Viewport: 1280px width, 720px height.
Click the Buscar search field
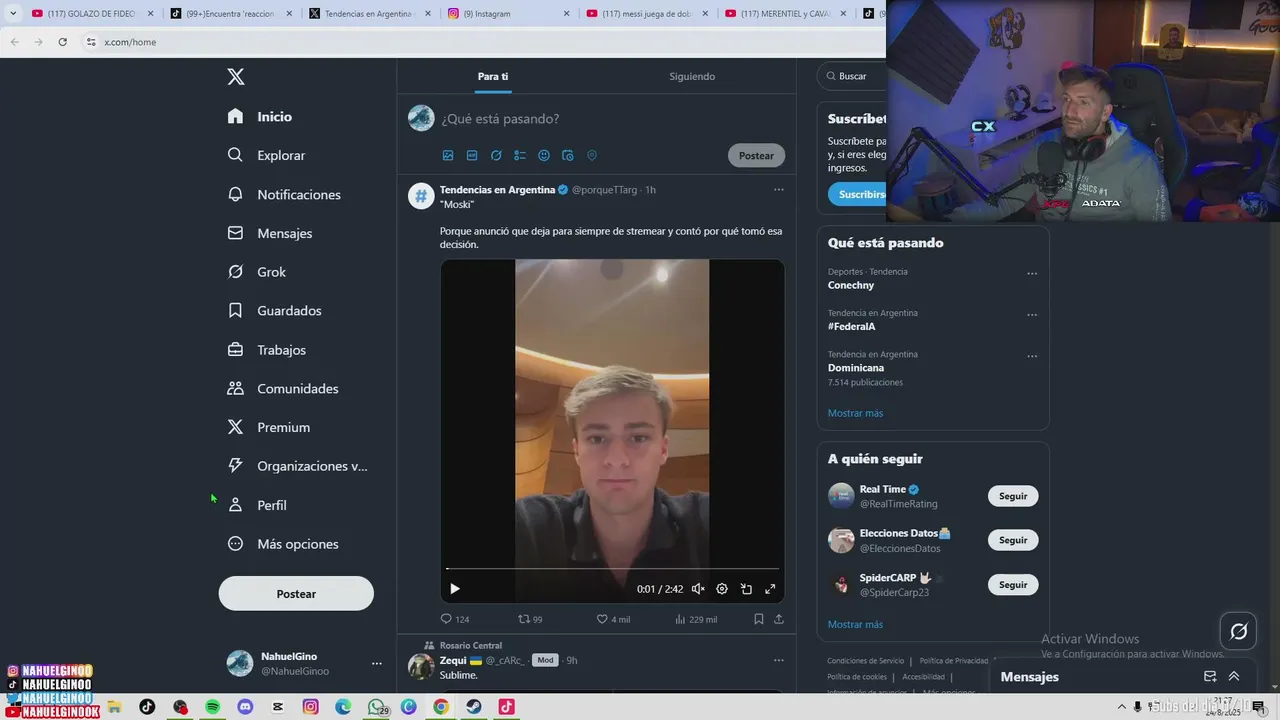pos(852,76)
